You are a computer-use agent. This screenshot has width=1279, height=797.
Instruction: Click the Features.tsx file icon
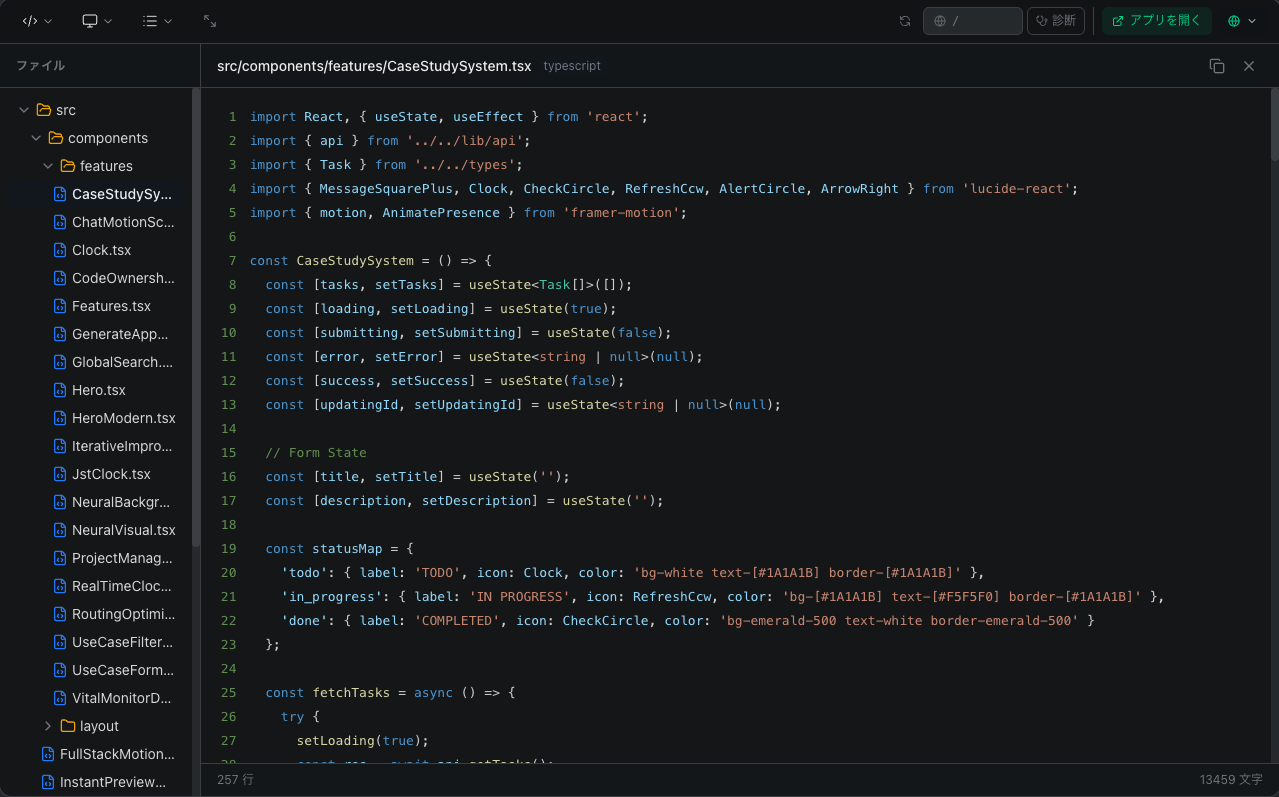pos(59,306)
